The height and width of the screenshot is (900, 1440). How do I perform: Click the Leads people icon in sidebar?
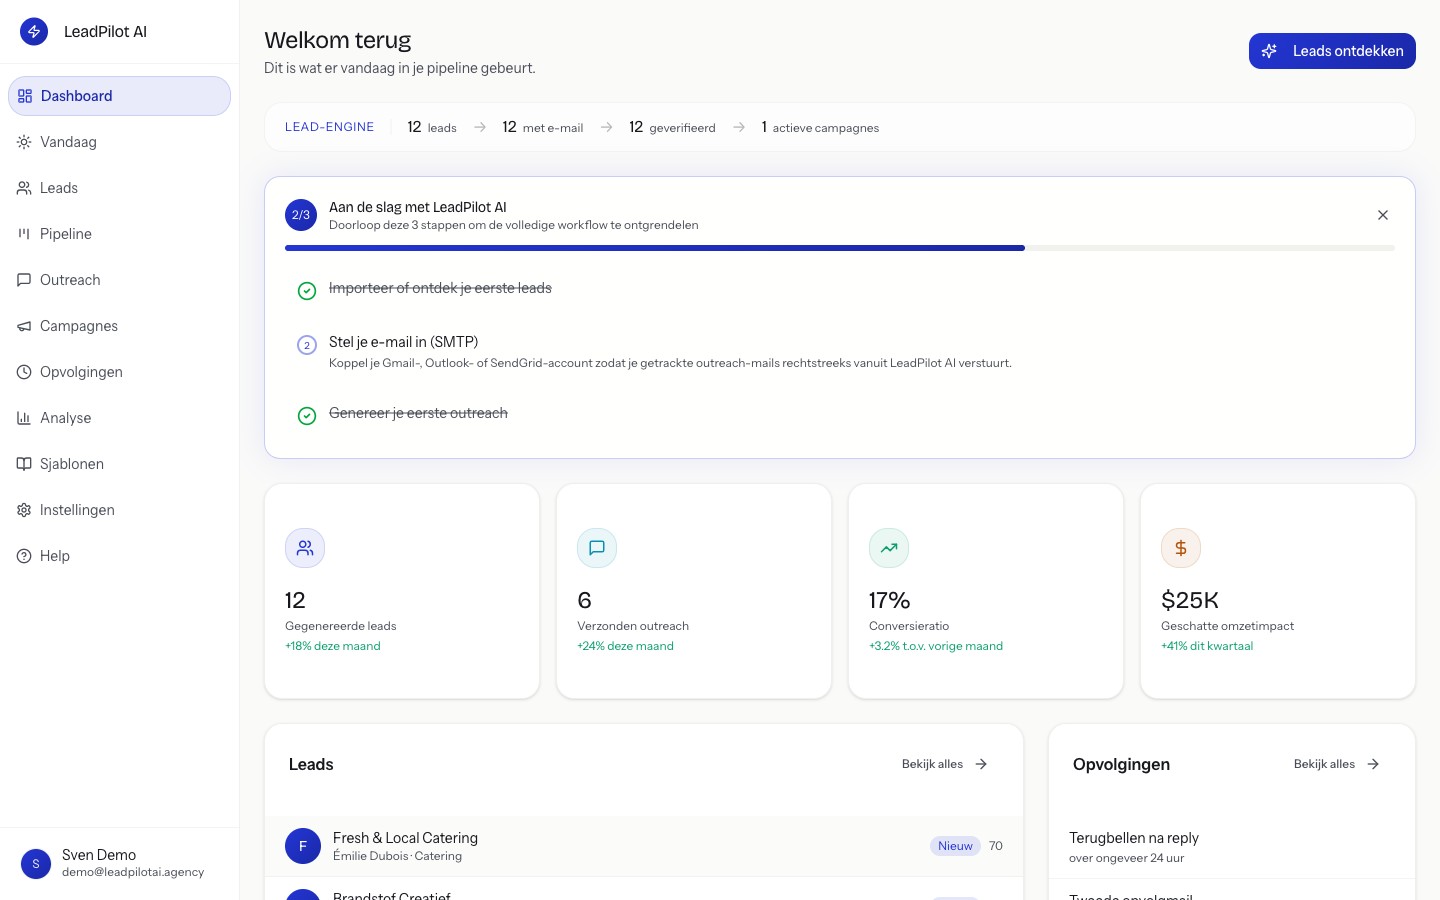(x=24, y=188)
